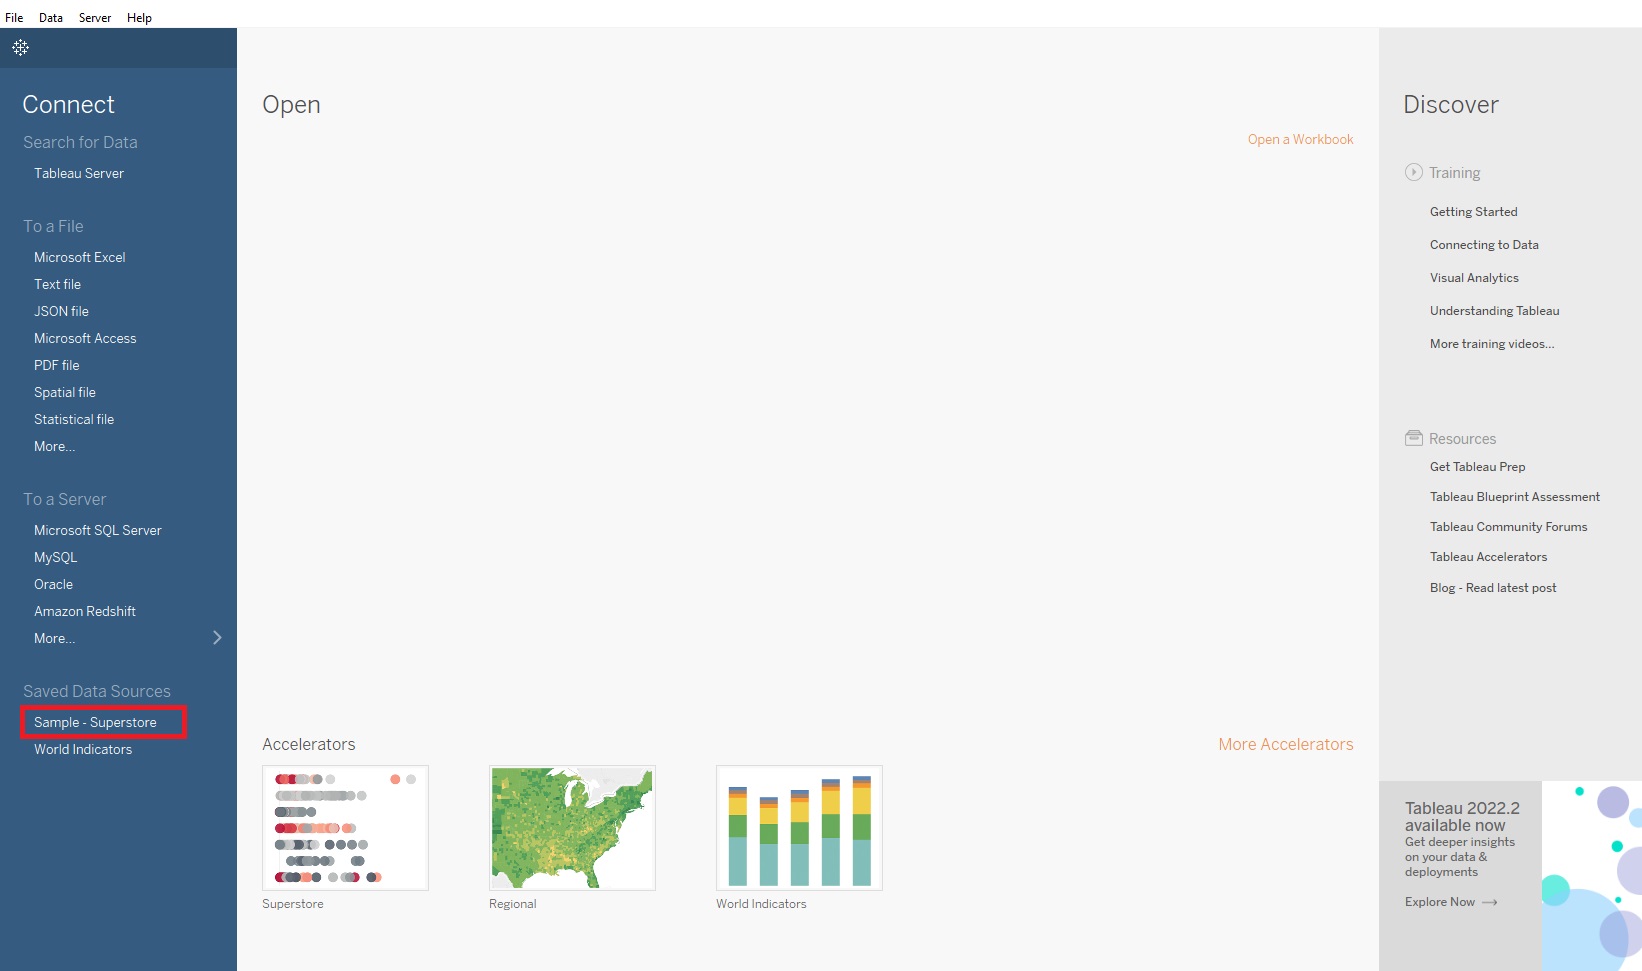
Task: Connect to Tableau Server
Action: pyautogui.click(x=79, y=173)
